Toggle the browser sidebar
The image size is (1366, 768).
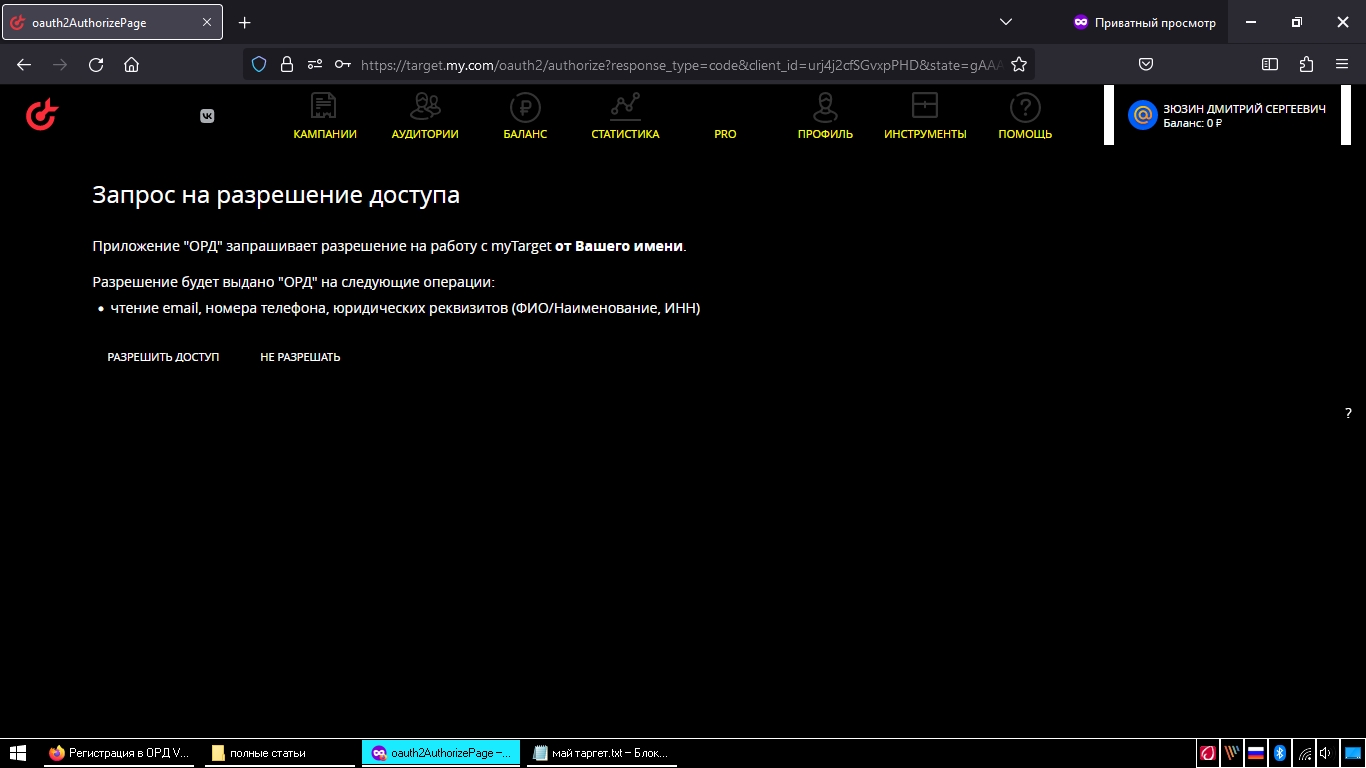[x=1270, y=64]
